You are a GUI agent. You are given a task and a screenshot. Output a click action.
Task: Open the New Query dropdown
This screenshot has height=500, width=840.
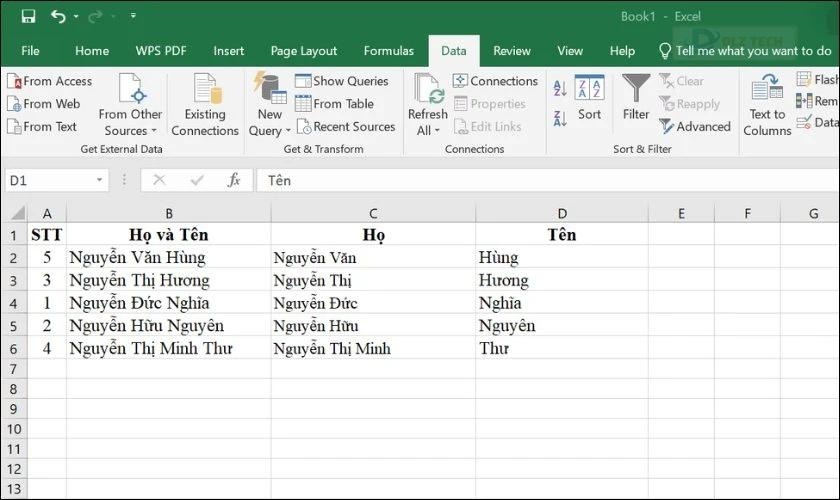(269, 105)
